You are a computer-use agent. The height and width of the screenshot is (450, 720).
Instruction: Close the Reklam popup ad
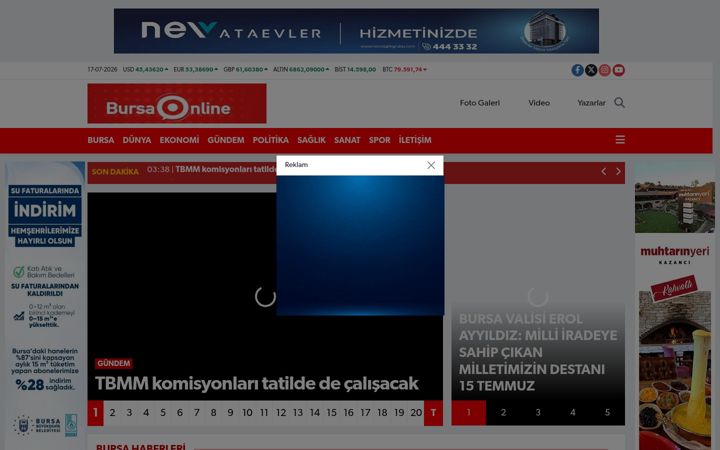point(431,165)
